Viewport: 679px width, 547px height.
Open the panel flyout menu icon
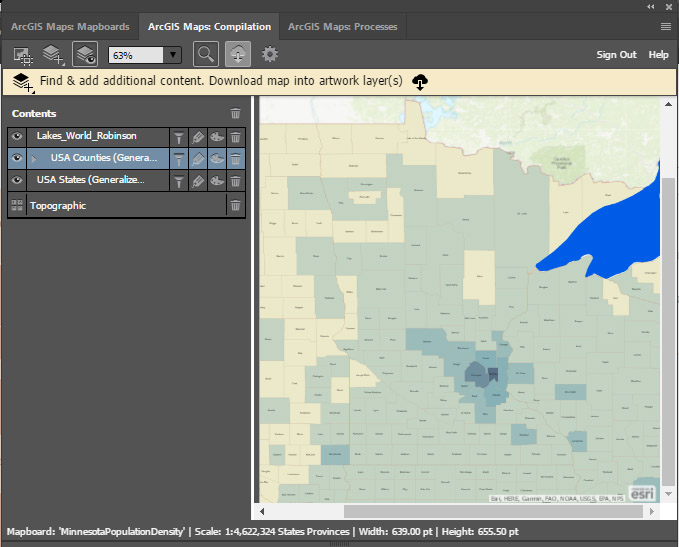click(666, 27)
